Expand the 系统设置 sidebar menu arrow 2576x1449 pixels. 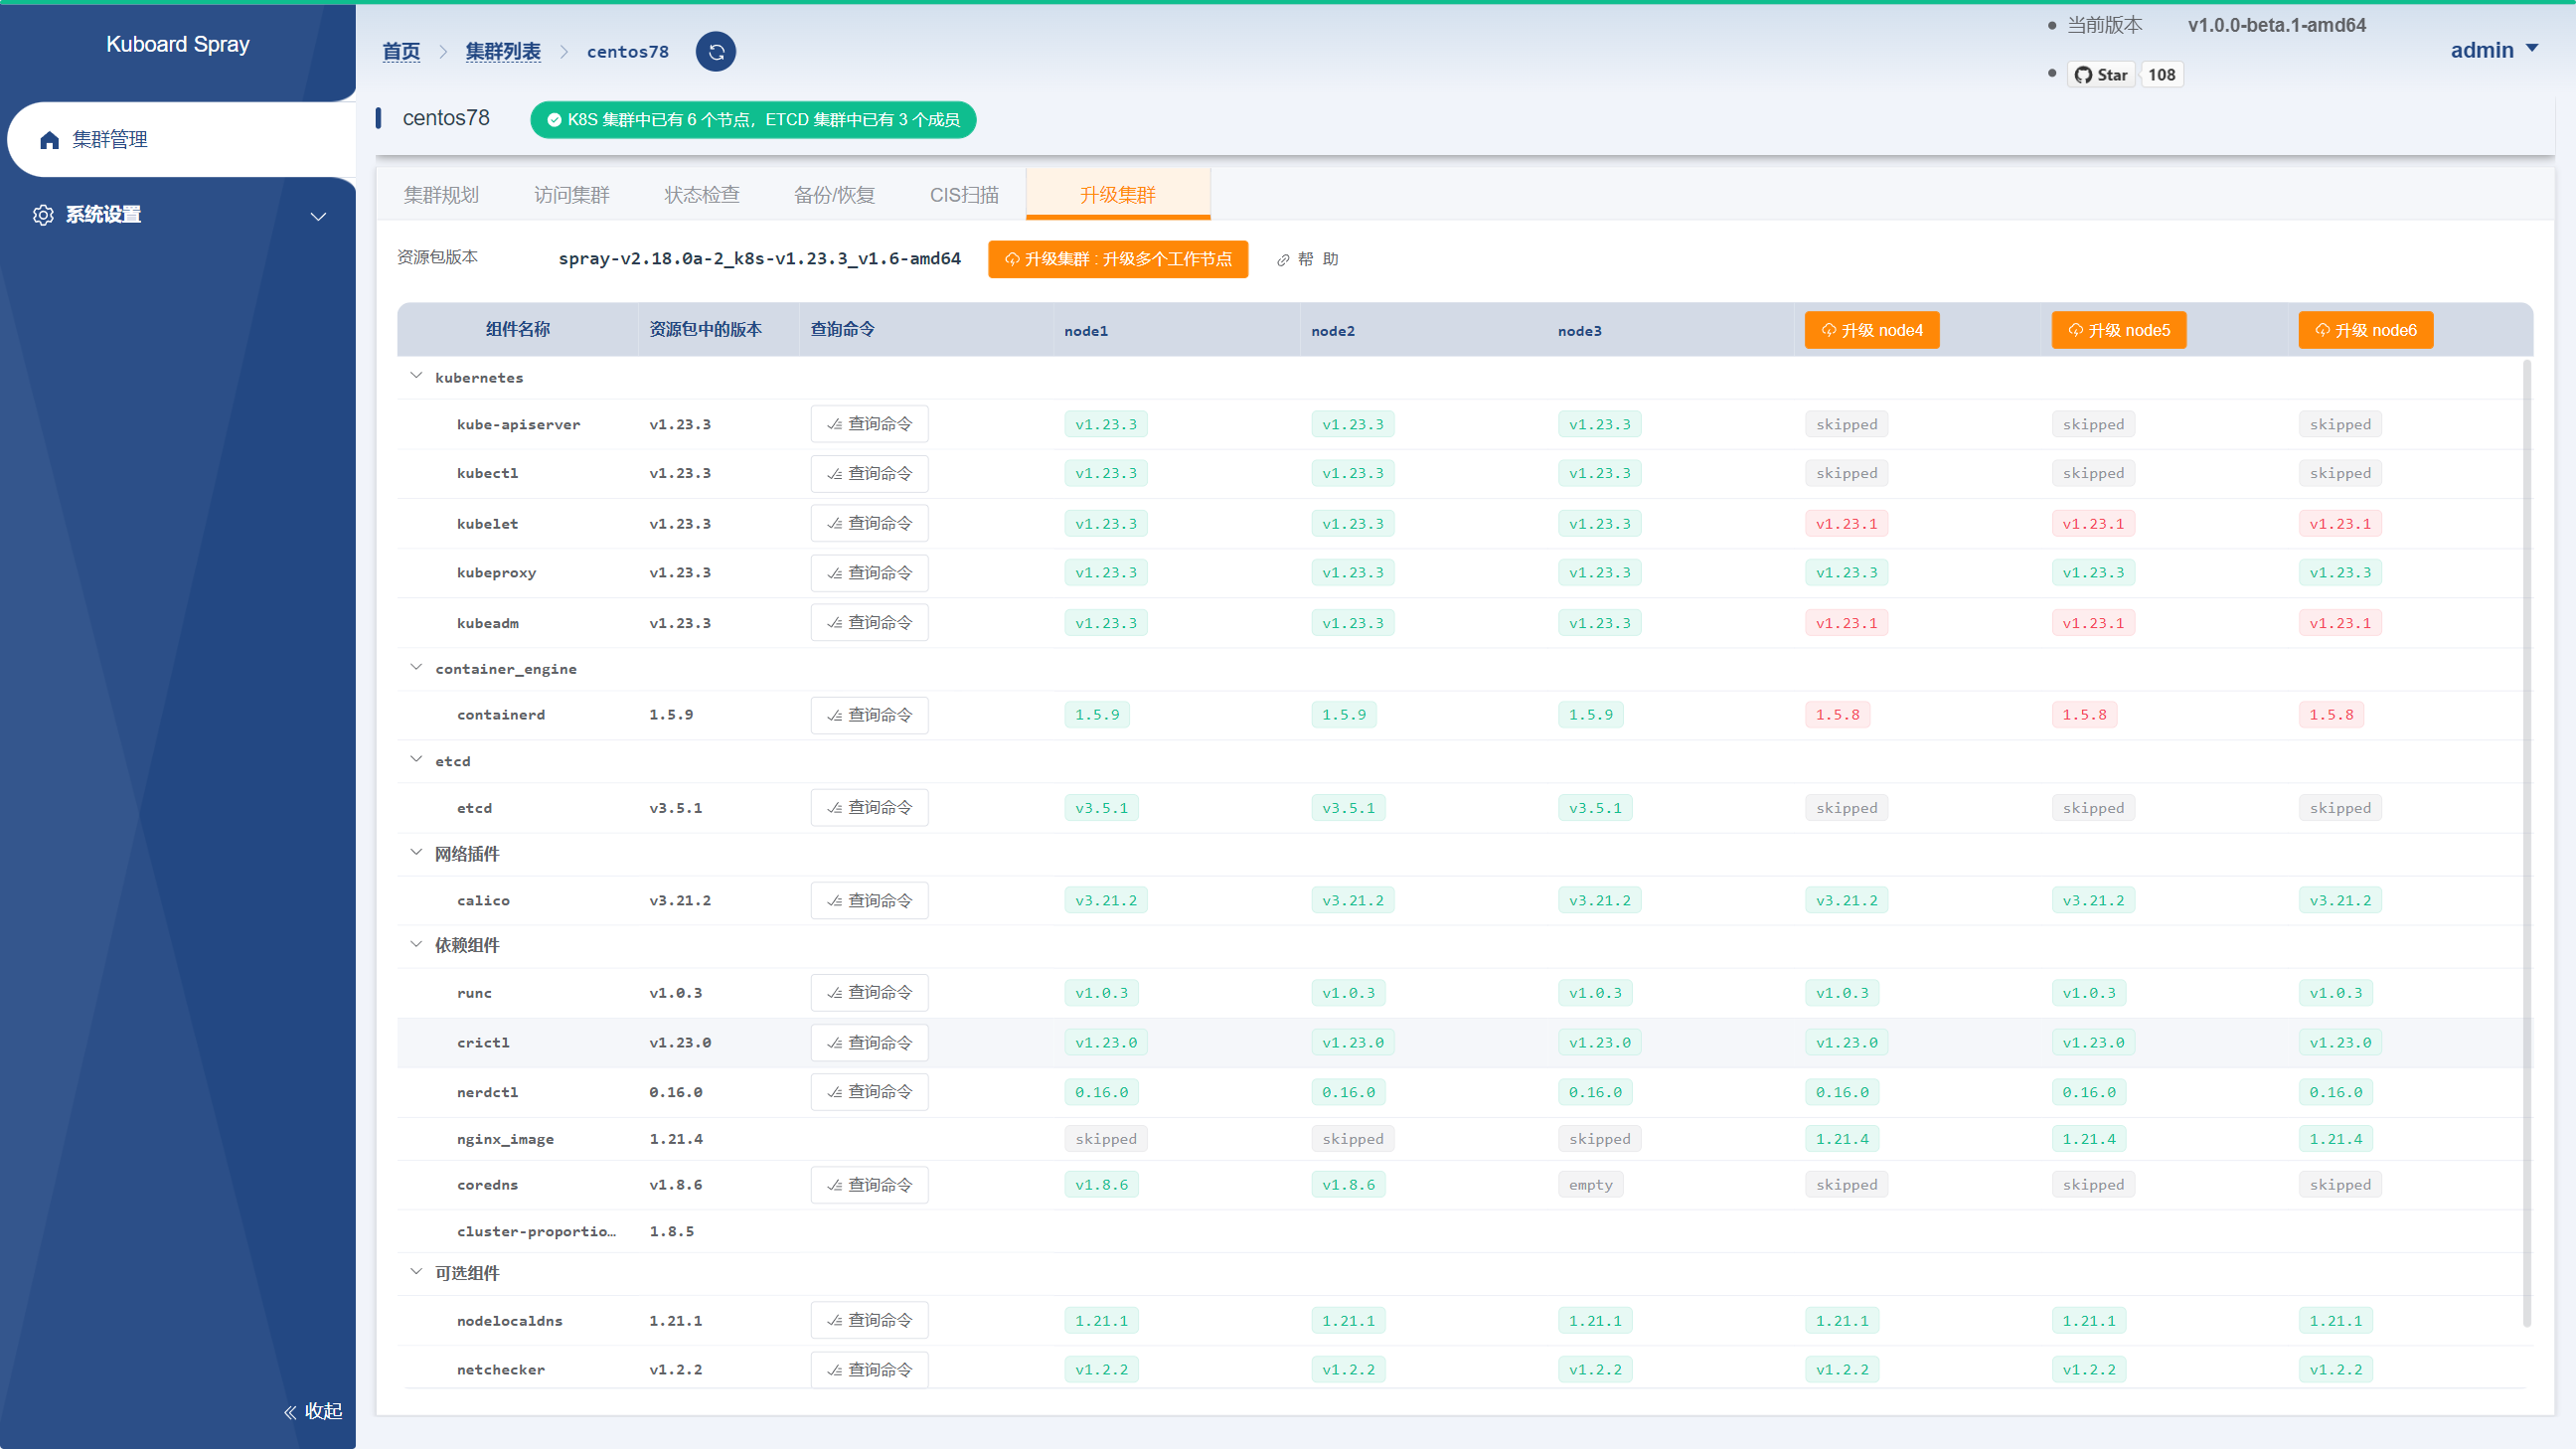pos(318,216)
